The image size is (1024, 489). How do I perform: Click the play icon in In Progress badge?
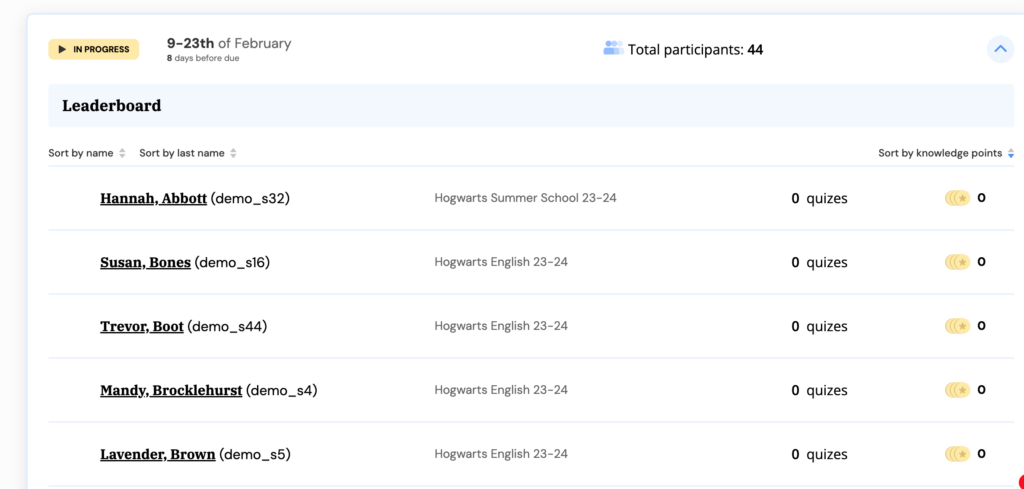[x=62, y=50]
